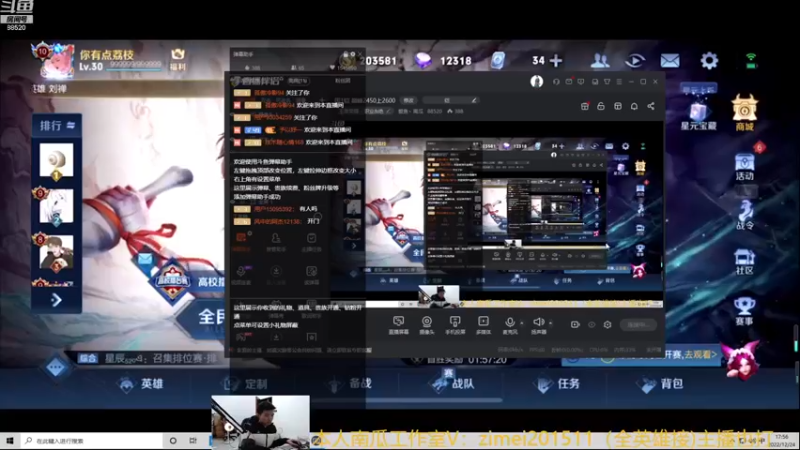
Task: Open streaming tool settings hexagon gear
Action: click(x=607, y=324)
